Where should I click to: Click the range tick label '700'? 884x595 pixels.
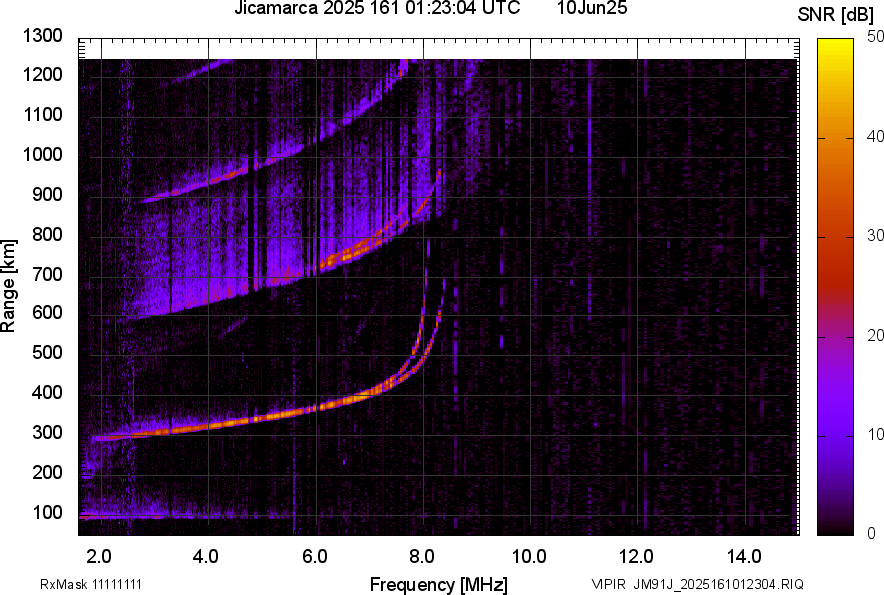(47, 274)
